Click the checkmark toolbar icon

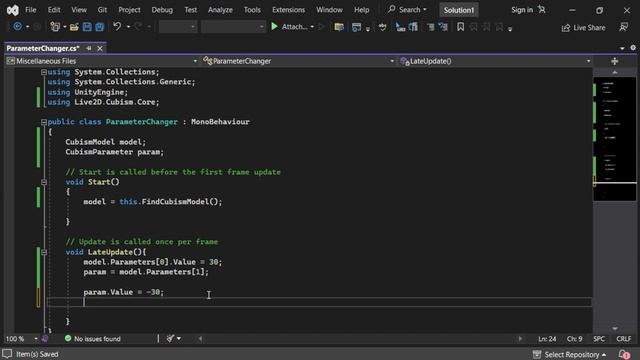coord(382,27)
